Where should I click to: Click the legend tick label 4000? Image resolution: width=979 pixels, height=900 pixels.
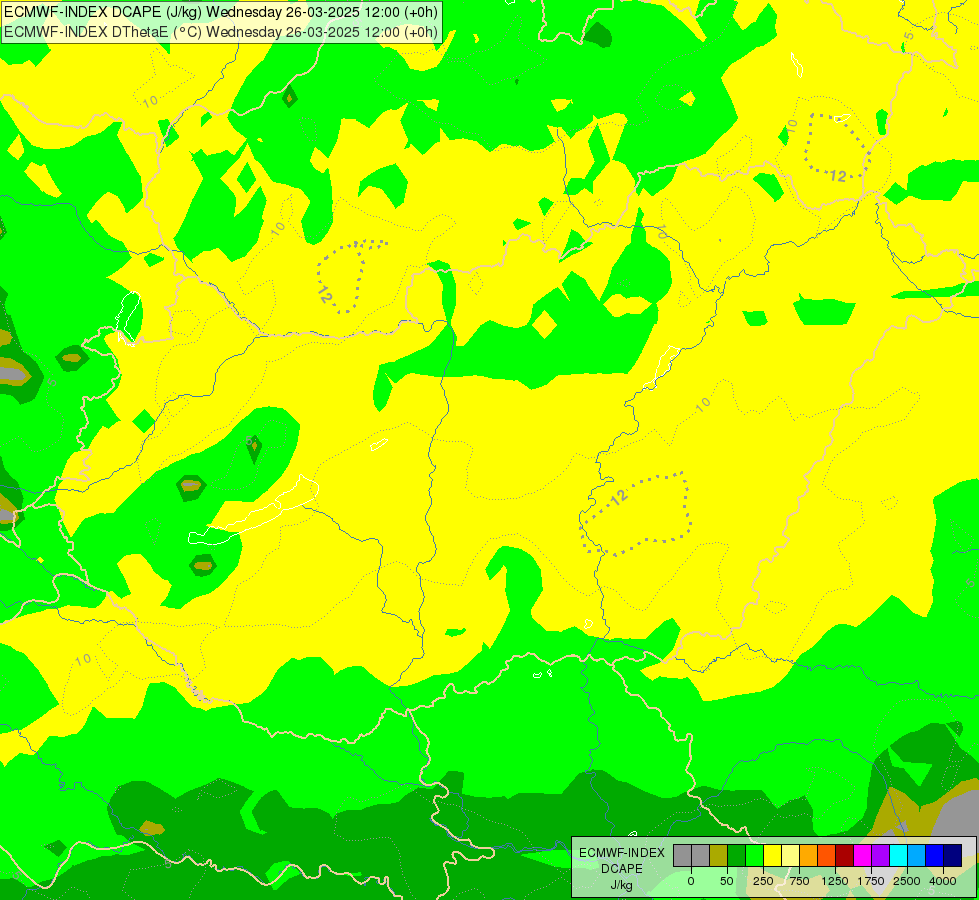click(943, 881)
